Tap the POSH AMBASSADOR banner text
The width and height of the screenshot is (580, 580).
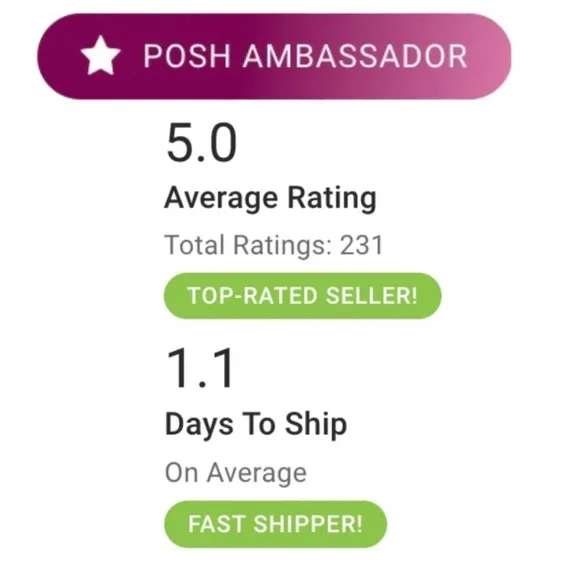point(306,56)
